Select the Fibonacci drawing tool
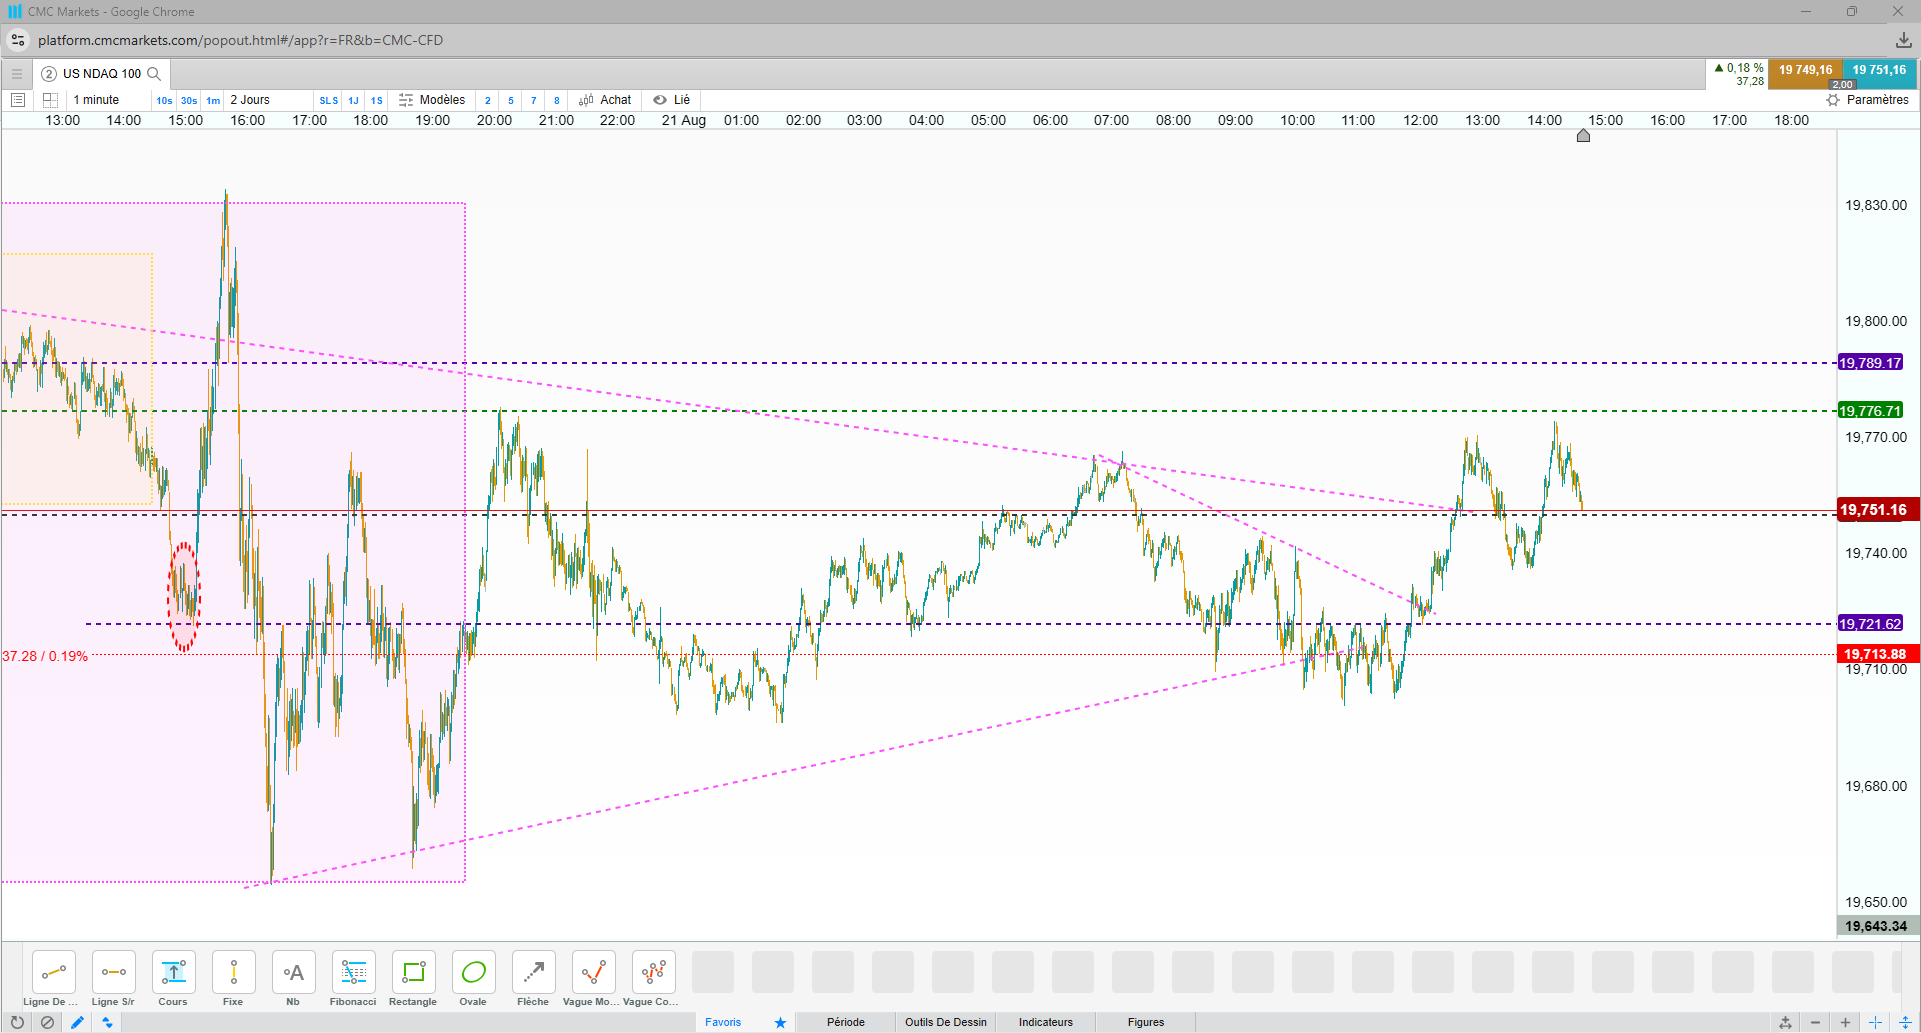This screenshot has width=1921, height=1033. click(x=353, y=979)
